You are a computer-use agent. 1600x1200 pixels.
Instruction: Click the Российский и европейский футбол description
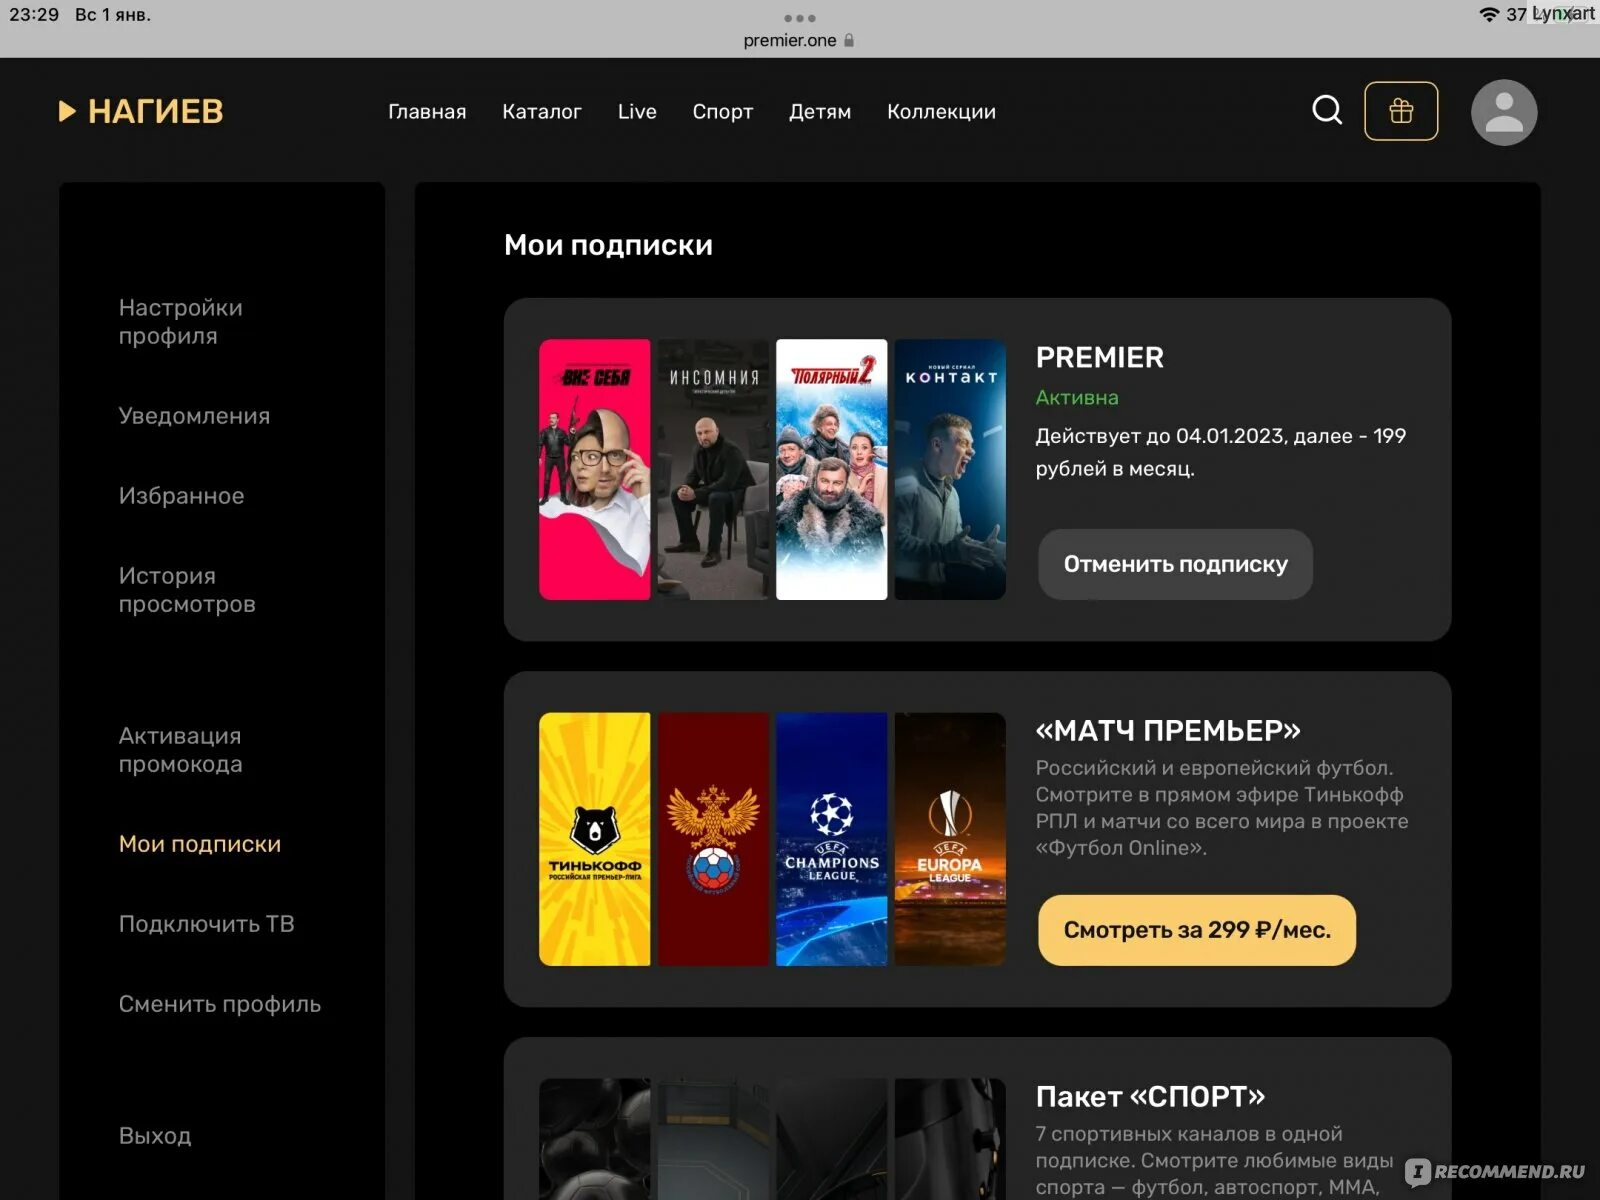[1222, 808]
